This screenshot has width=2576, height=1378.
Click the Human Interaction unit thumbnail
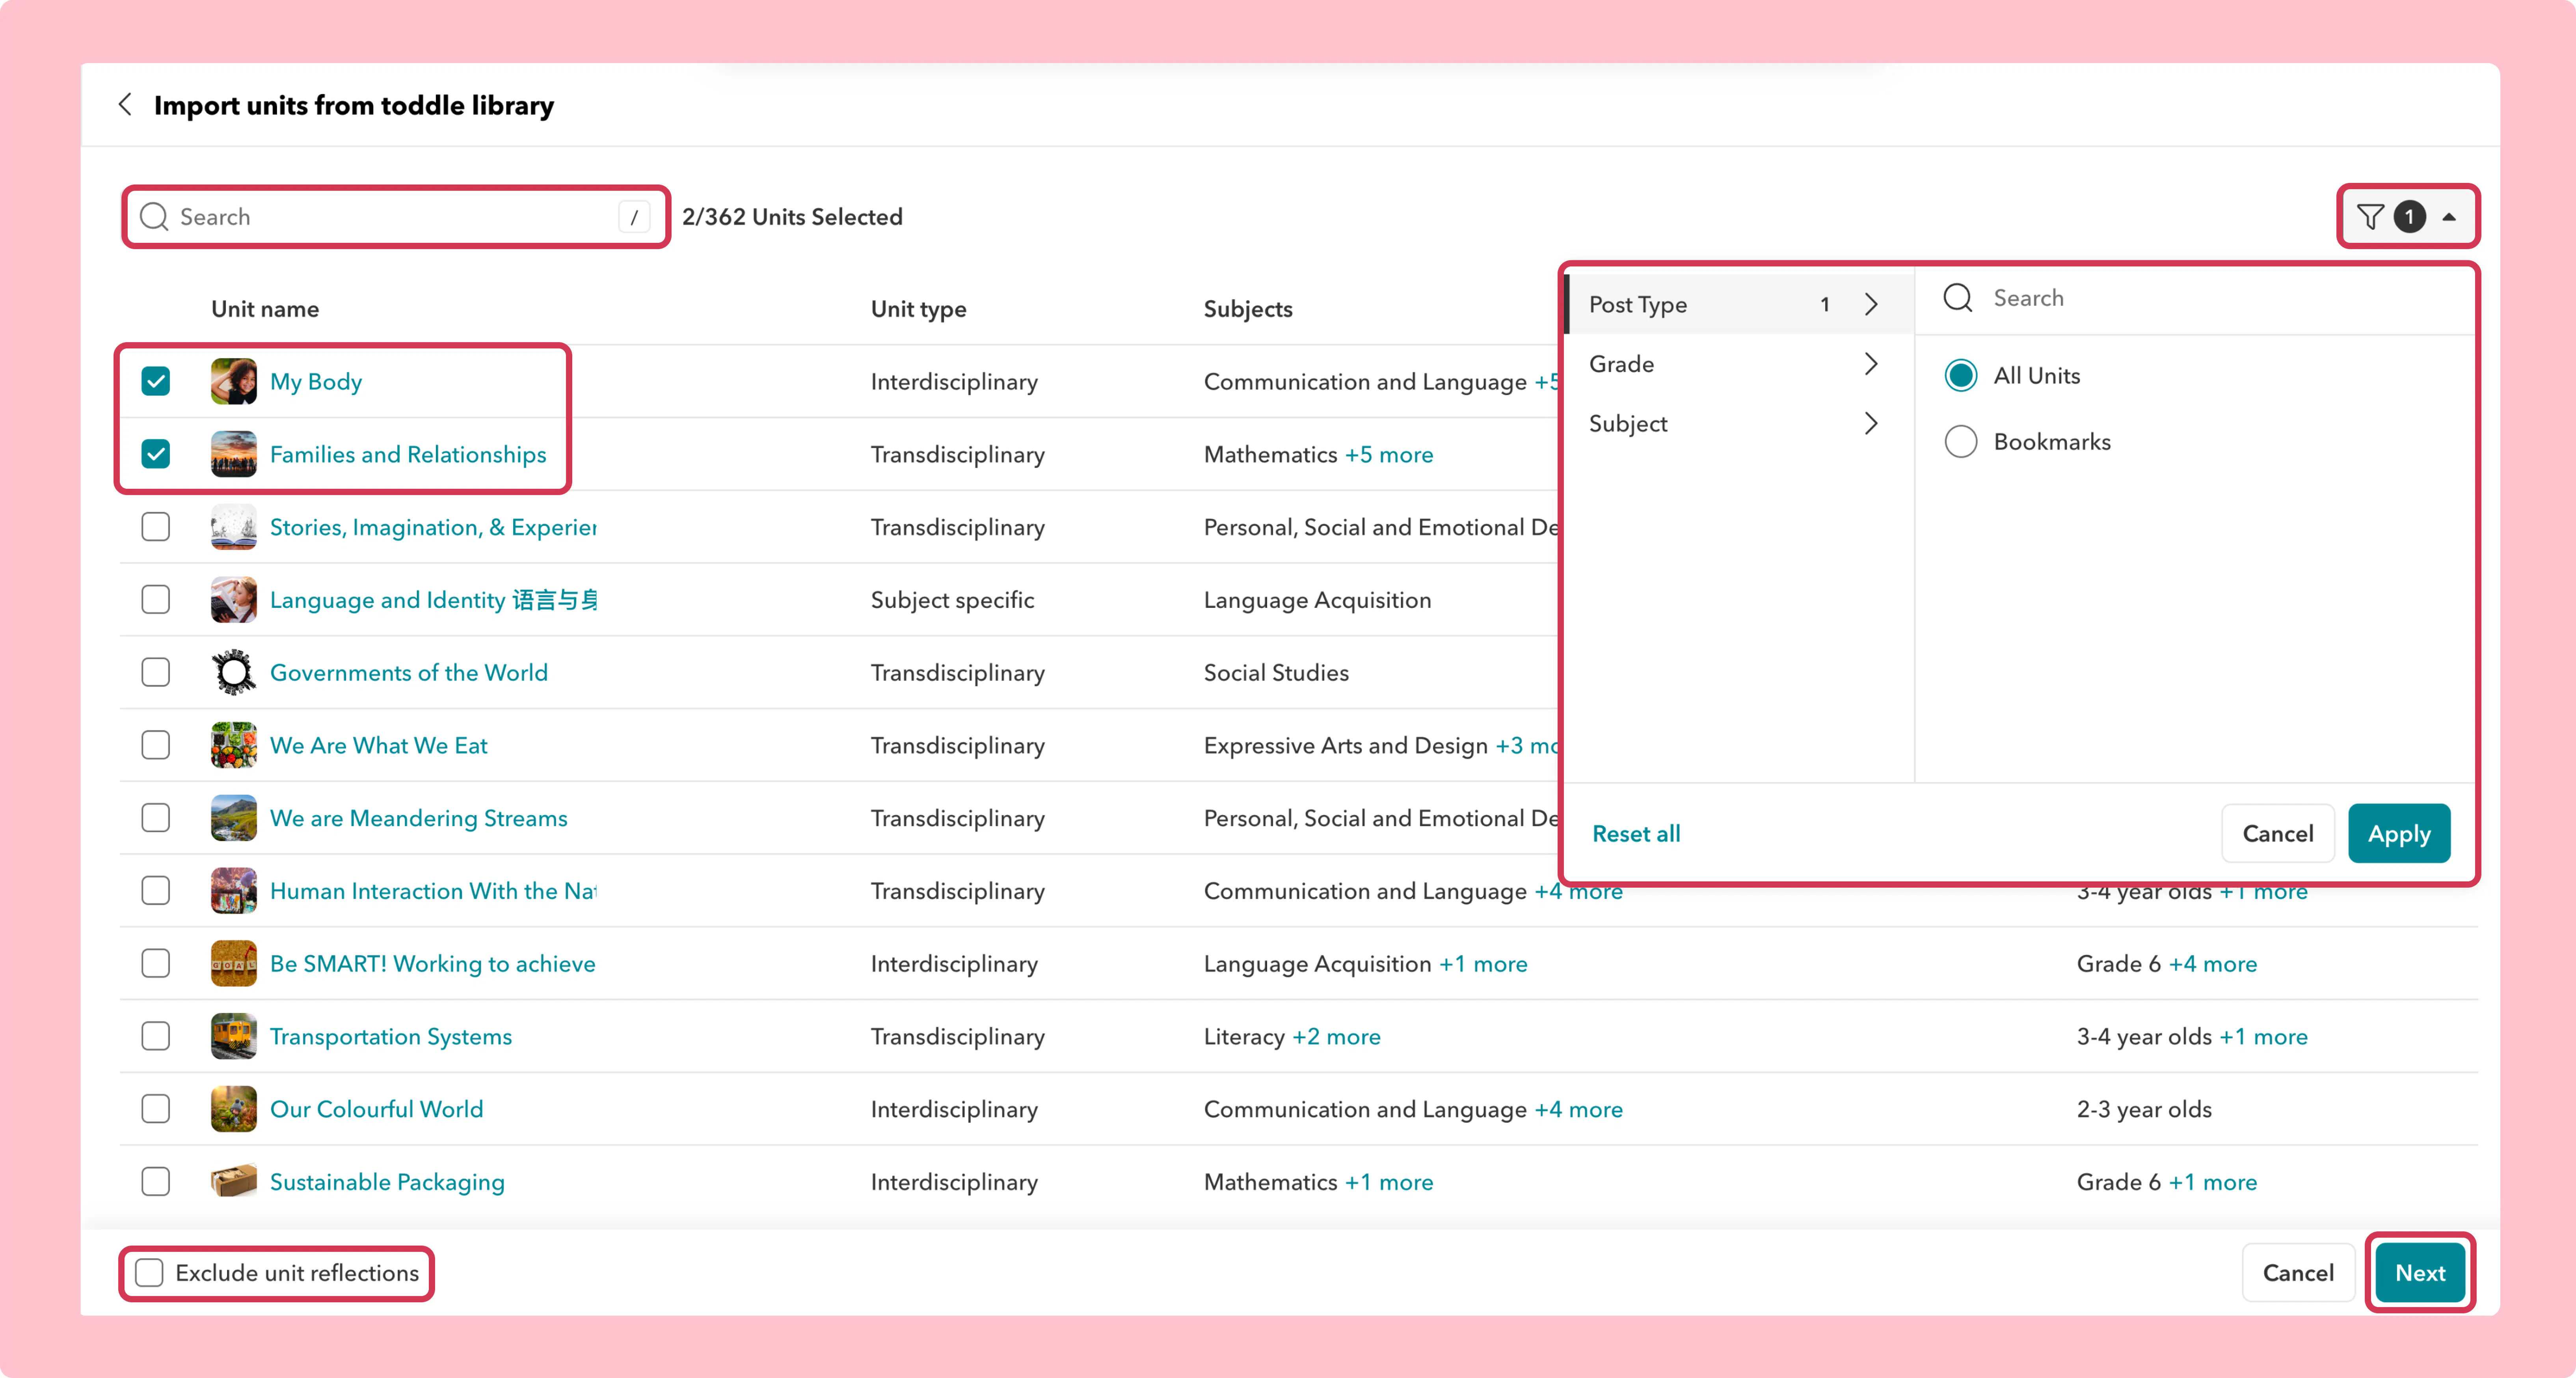[234, 891]
